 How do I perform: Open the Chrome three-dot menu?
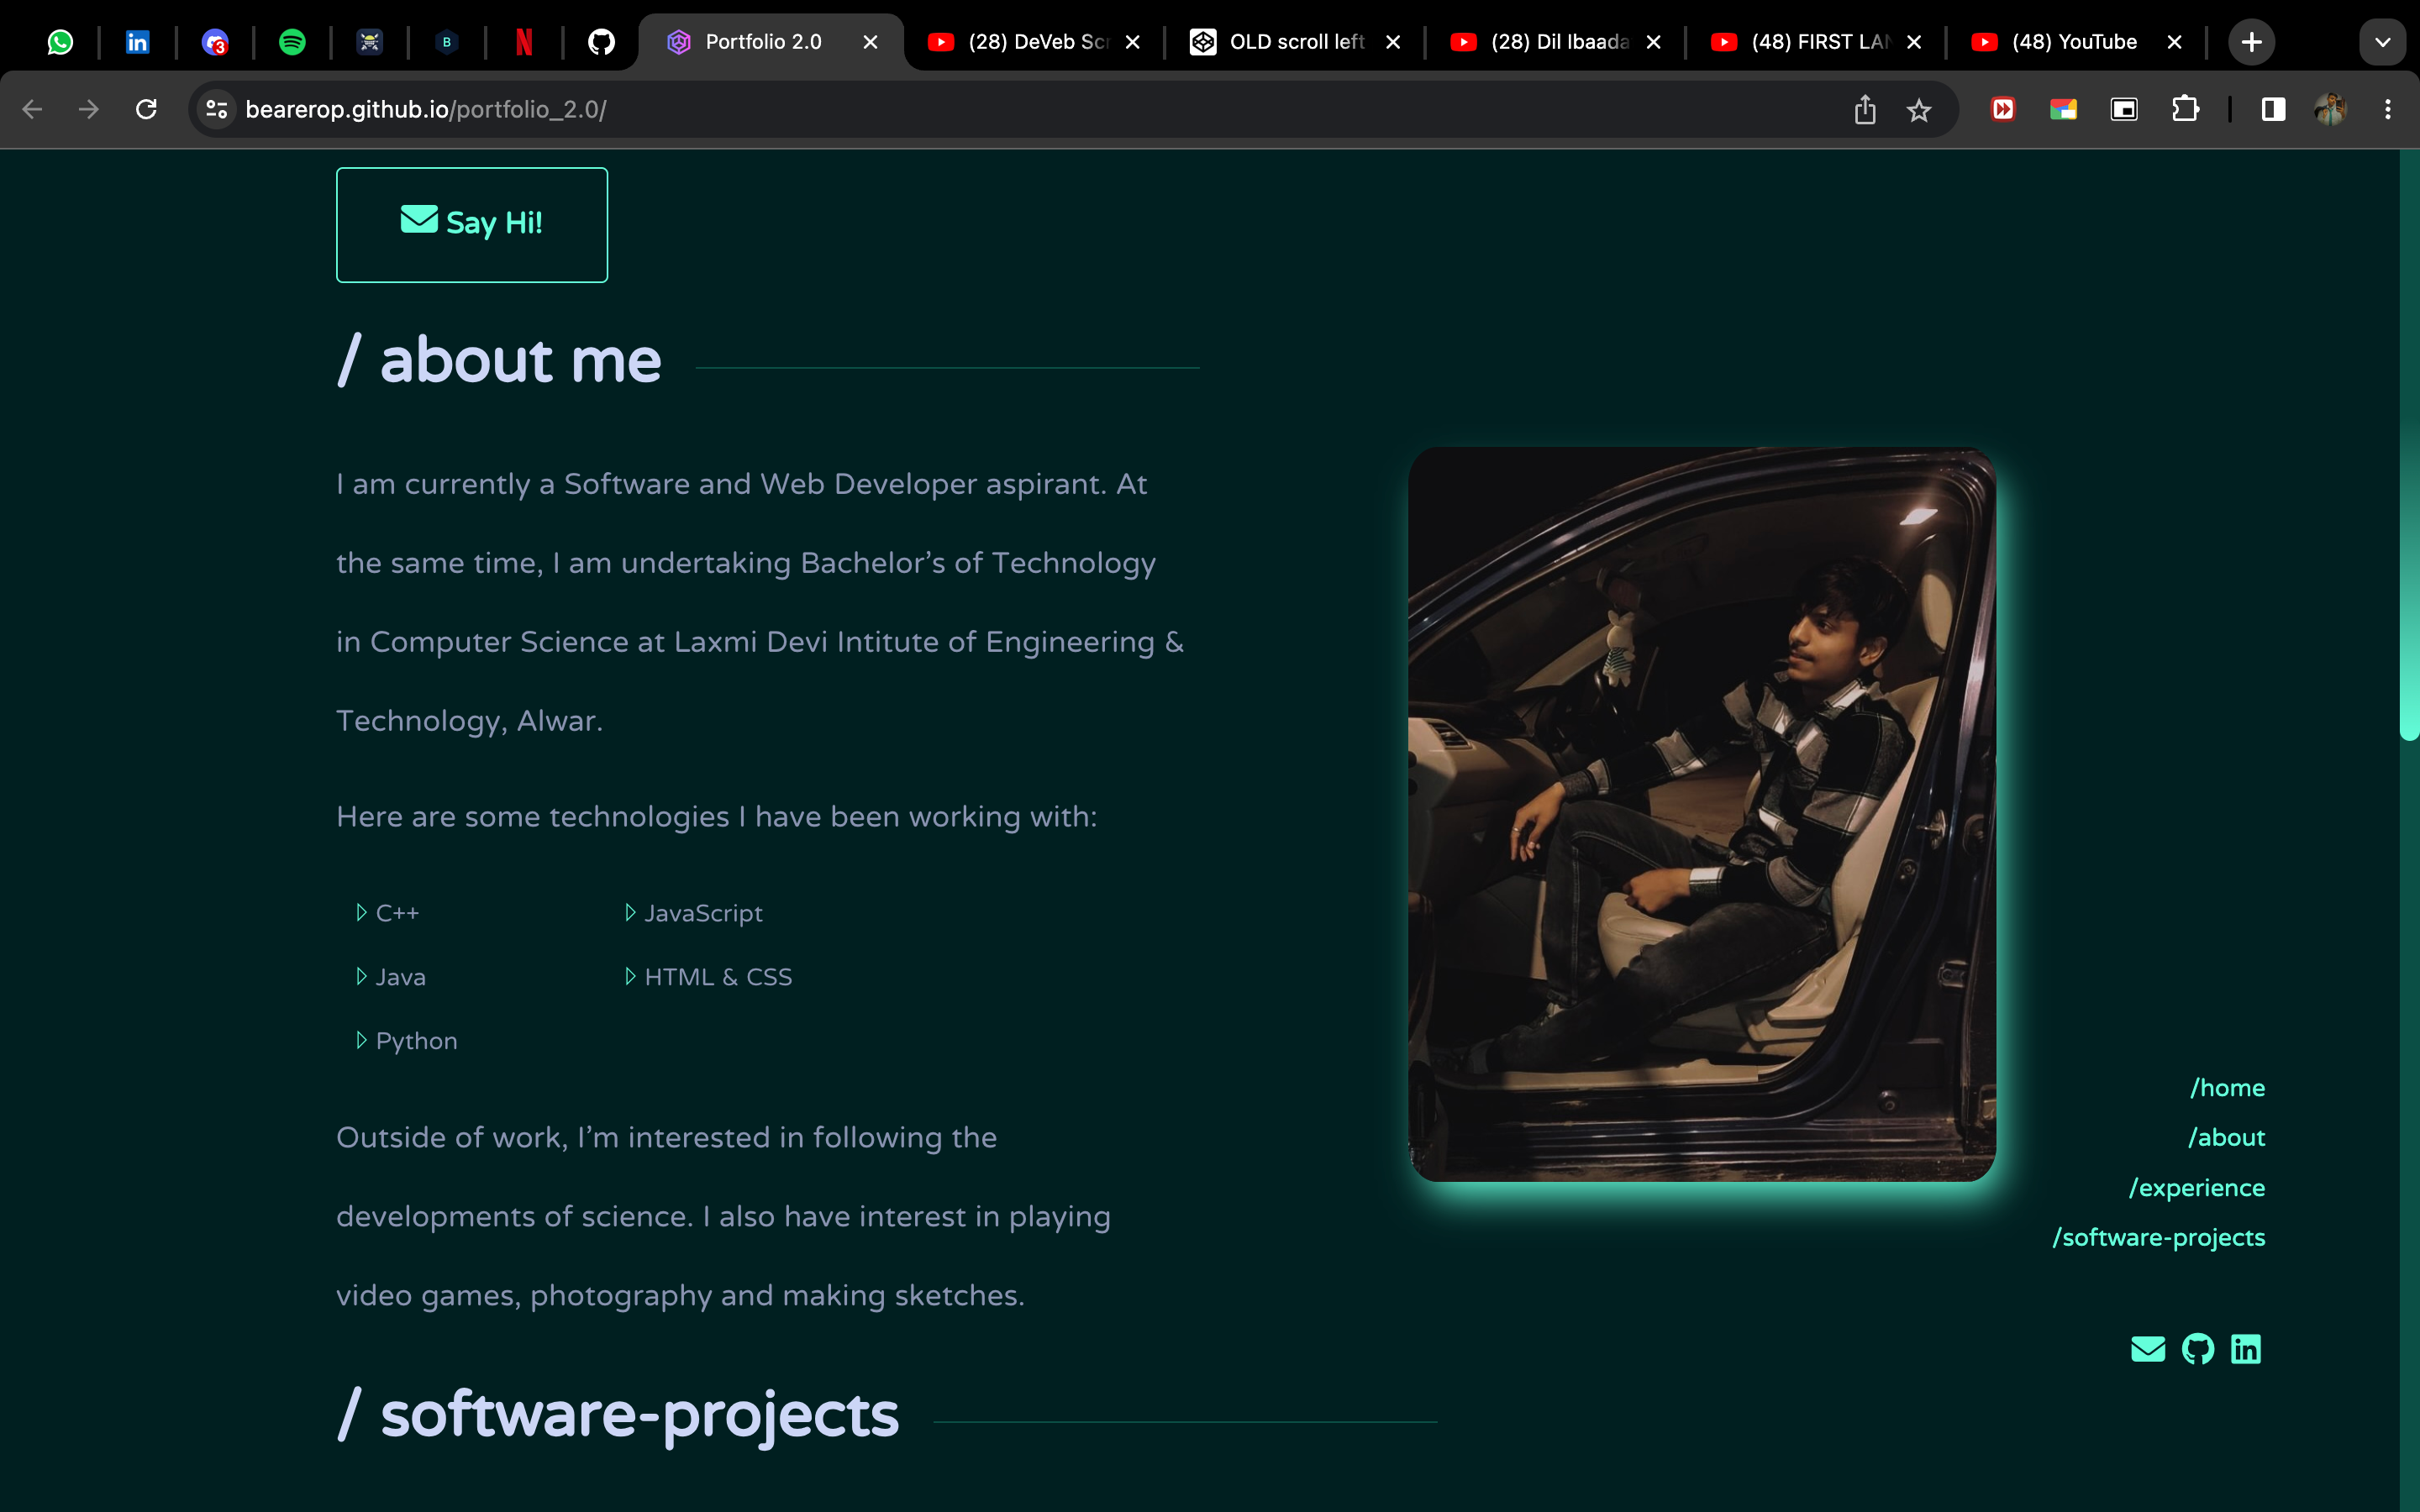click(x=2387, y=109)
